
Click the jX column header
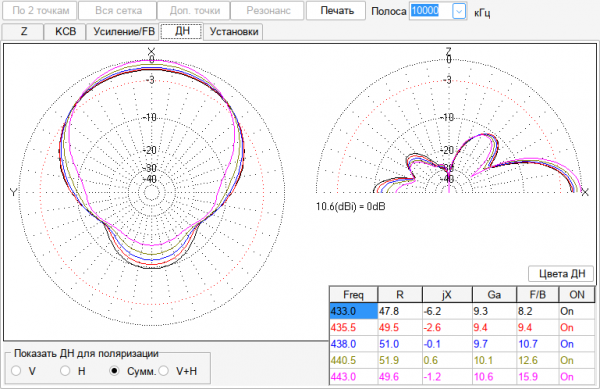(447, 295)
